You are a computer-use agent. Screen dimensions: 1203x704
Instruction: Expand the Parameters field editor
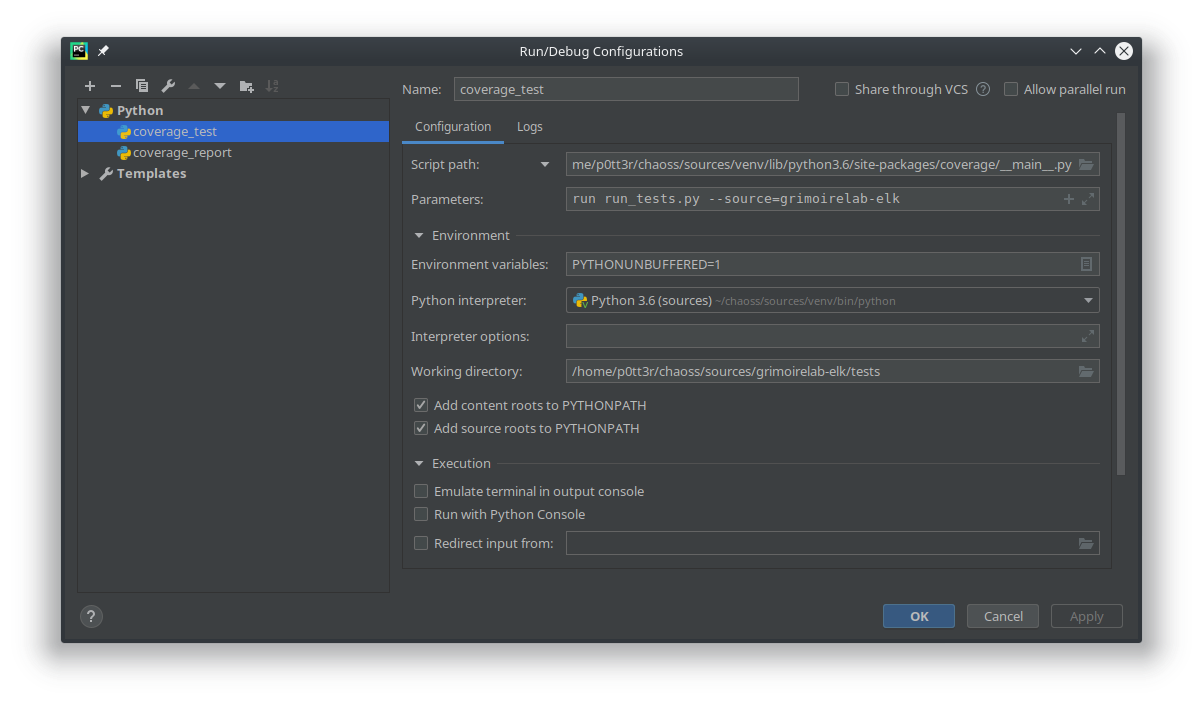[1087, 198]
